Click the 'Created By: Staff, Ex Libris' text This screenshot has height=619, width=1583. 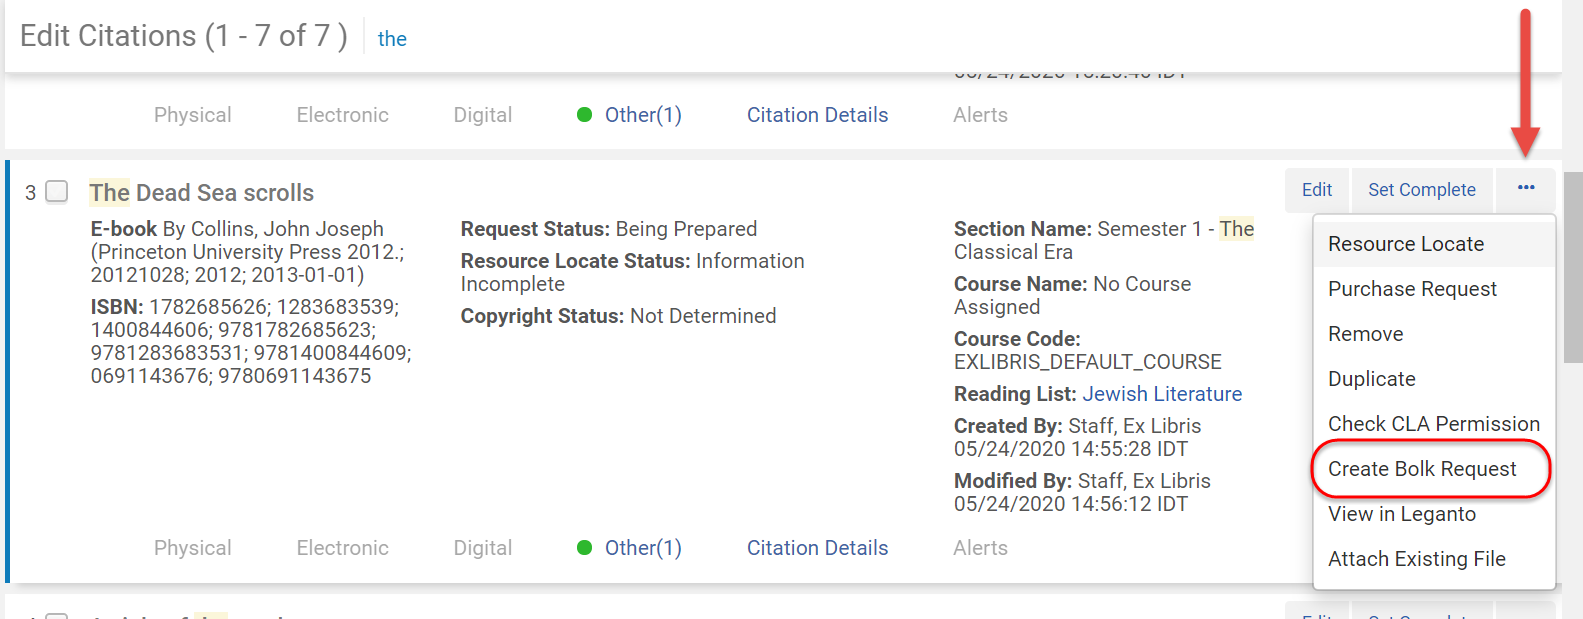point(1078,426)
